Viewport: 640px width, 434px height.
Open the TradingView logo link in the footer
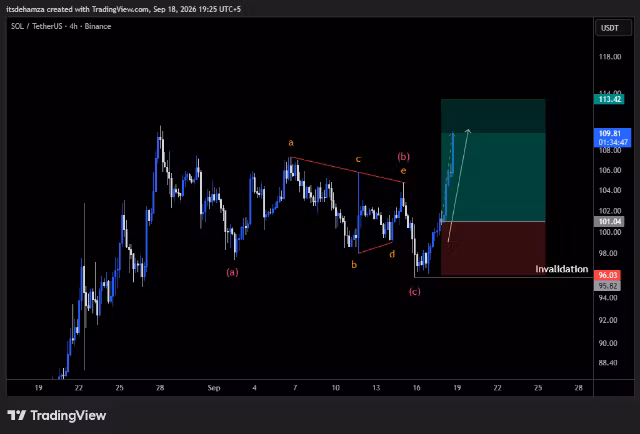pos(57,416)
